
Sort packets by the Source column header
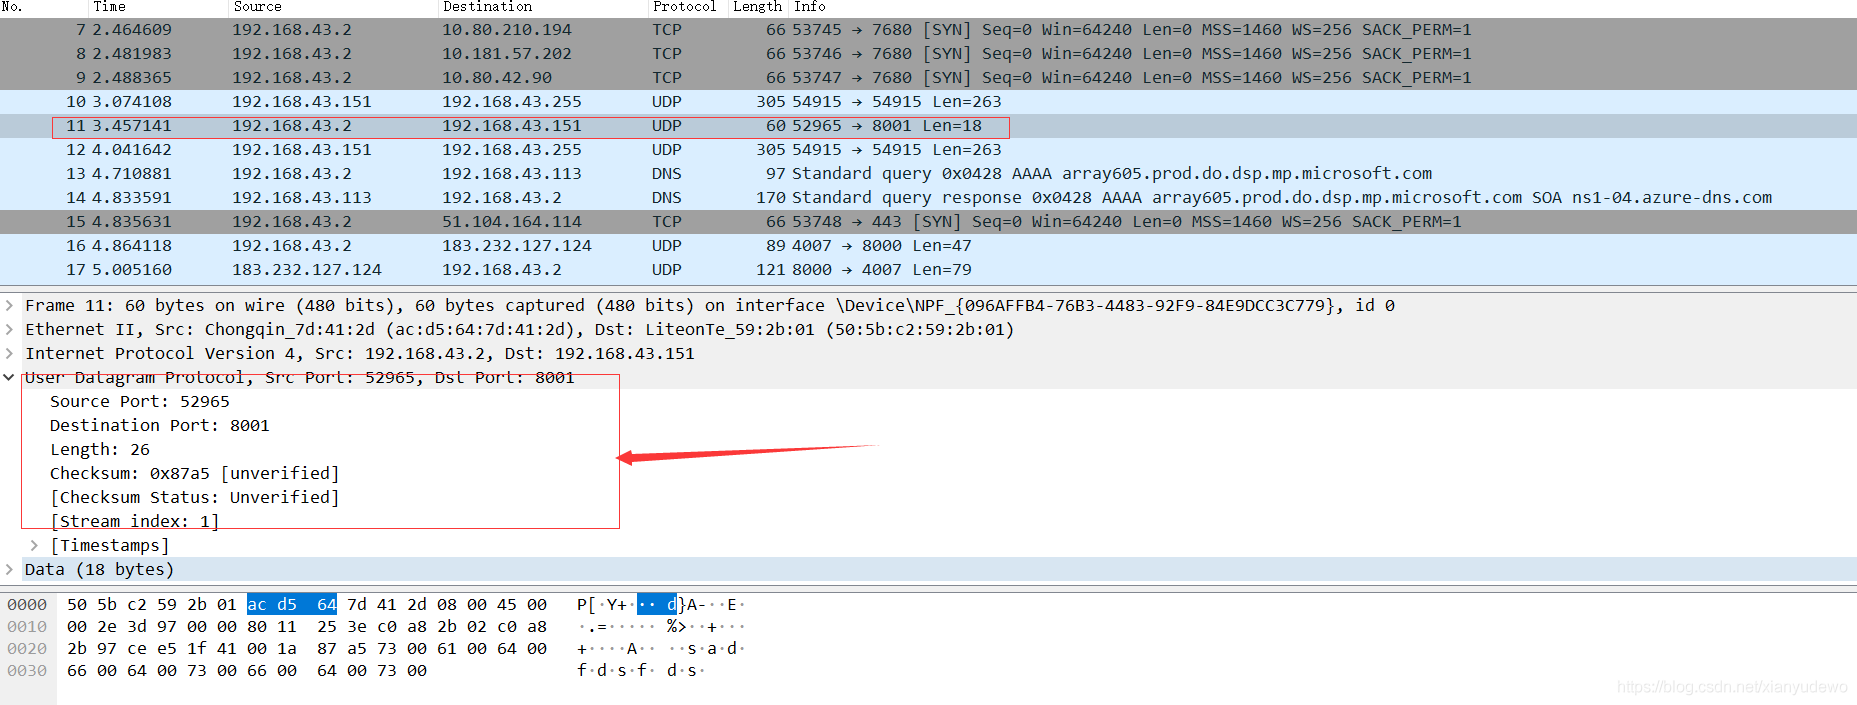(257, 7)
